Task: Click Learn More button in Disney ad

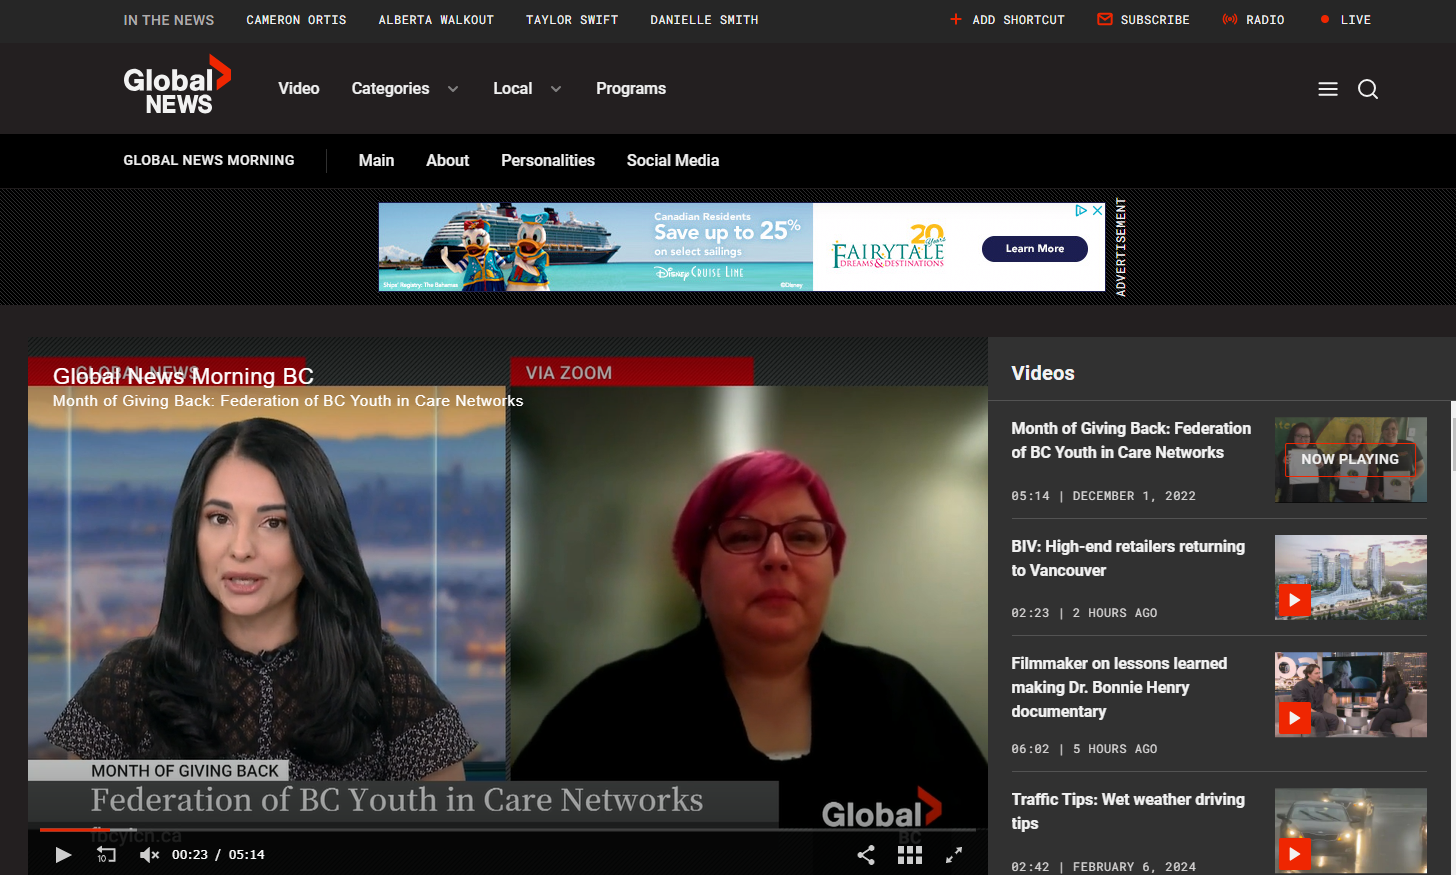Action: 1035,249
